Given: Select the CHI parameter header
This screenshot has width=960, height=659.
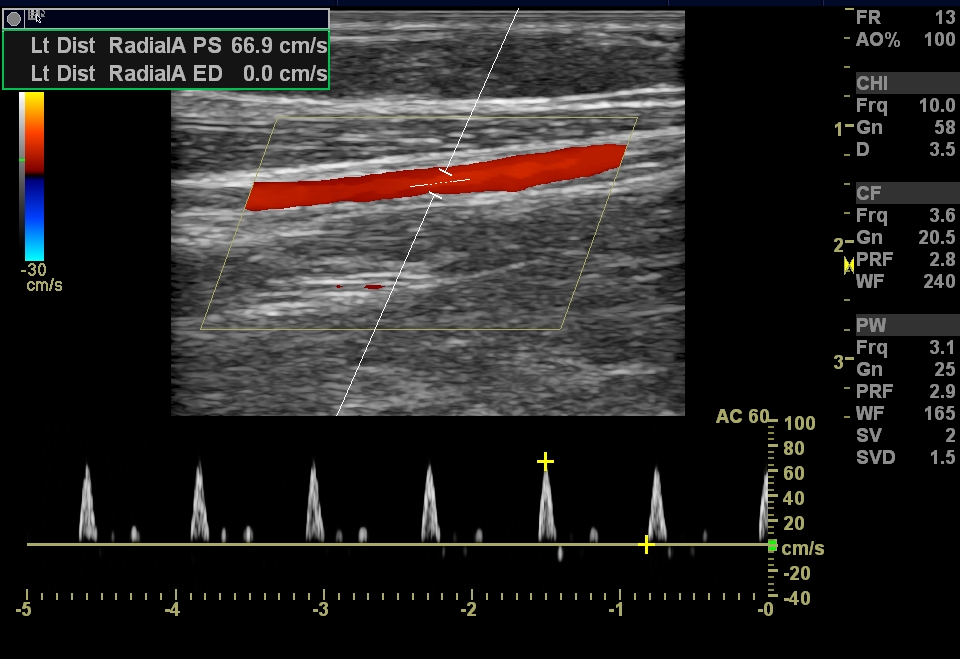Looking at the screenshot, I should coord(872,83).
